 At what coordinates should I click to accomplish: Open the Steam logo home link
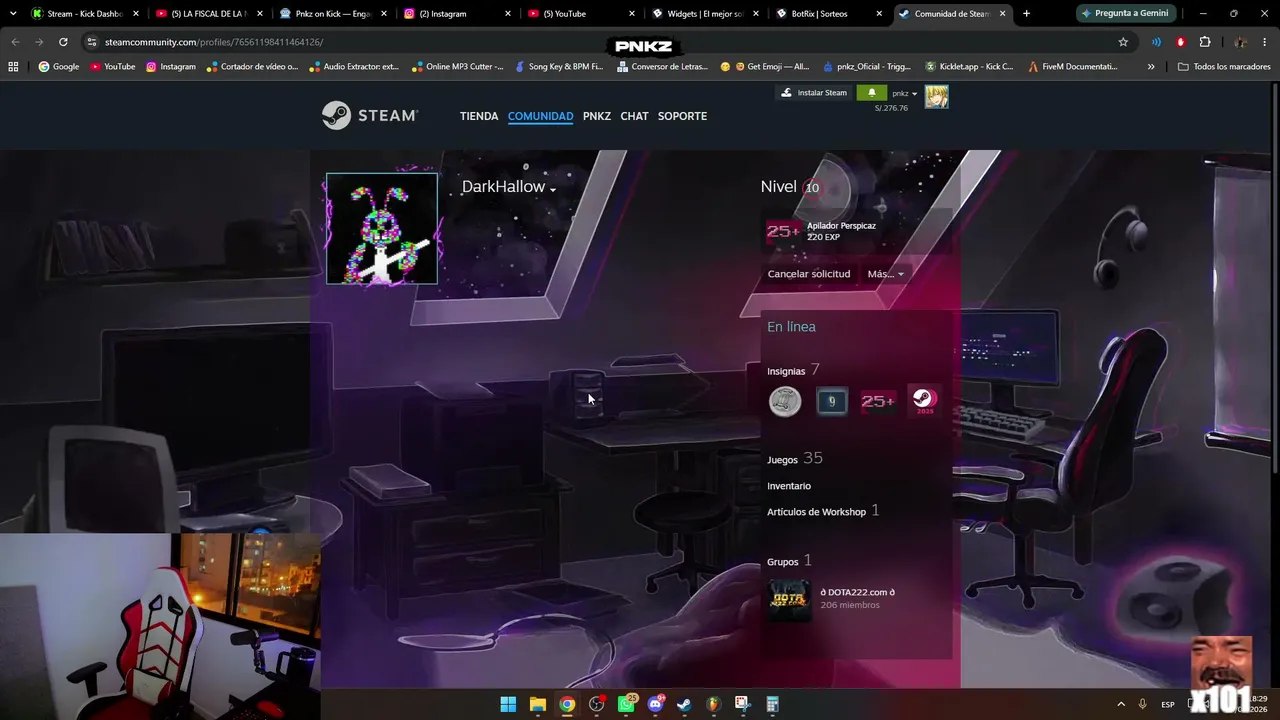click(370, 116)
